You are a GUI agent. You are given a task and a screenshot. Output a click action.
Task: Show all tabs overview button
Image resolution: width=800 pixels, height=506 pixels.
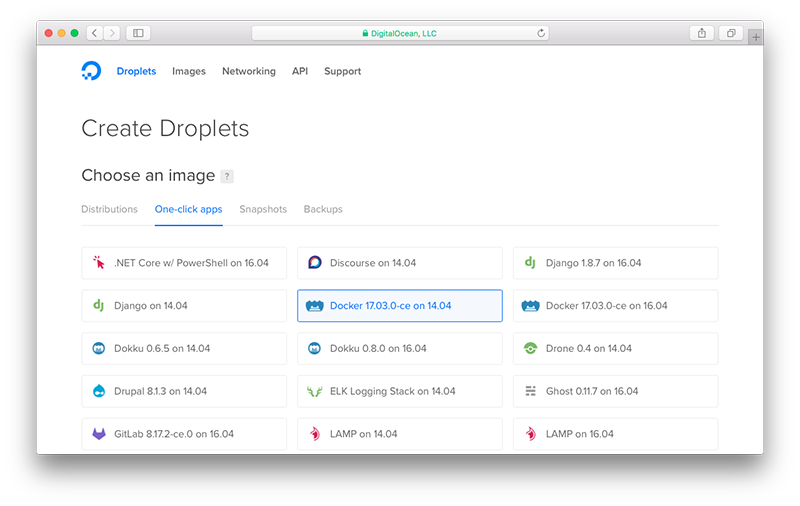(731, 33)
